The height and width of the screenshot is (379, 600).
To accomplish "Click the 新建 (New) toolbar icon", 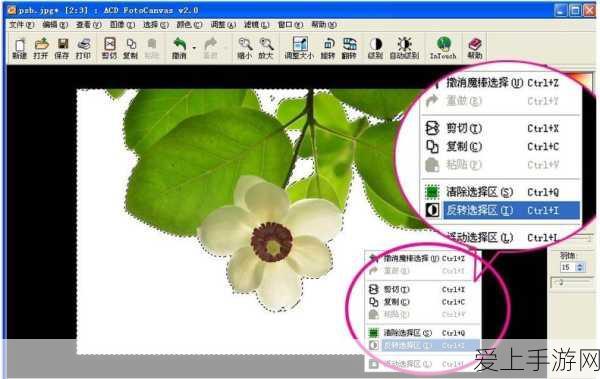I will (x=20, y=48).
